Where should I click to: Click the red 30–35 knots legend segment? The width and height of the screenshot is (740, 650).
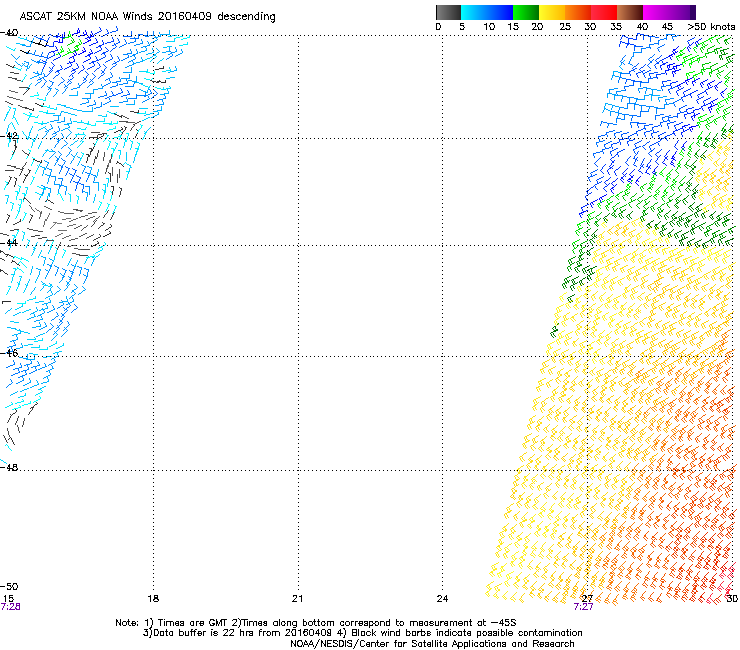(x=604, y=12)
